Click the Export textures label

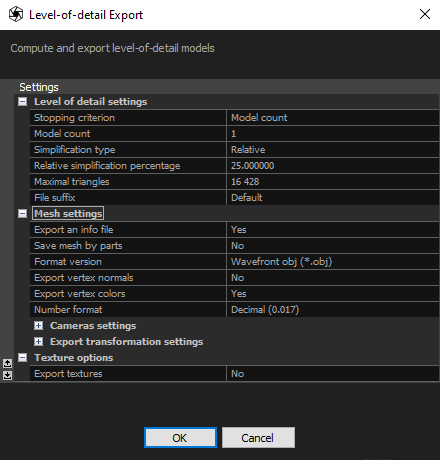[68, 374]
